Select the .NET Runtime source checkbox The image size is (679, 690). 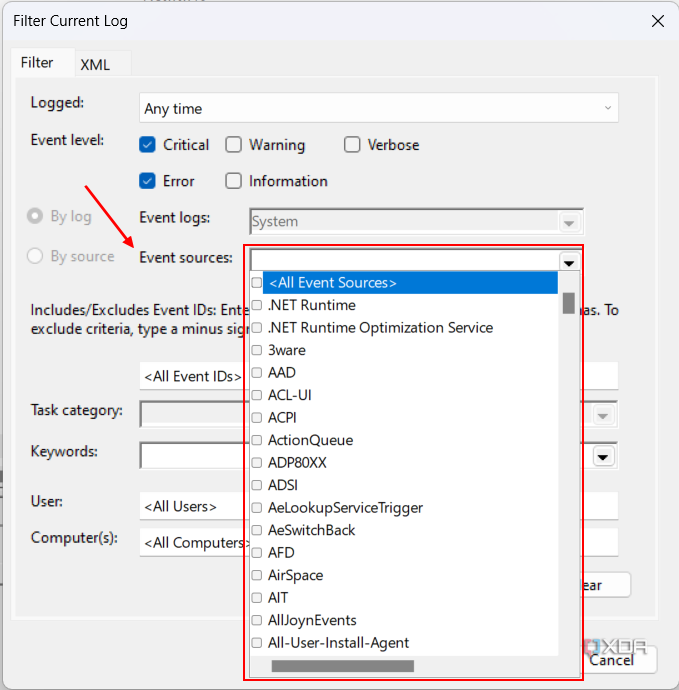coord(257,305)
